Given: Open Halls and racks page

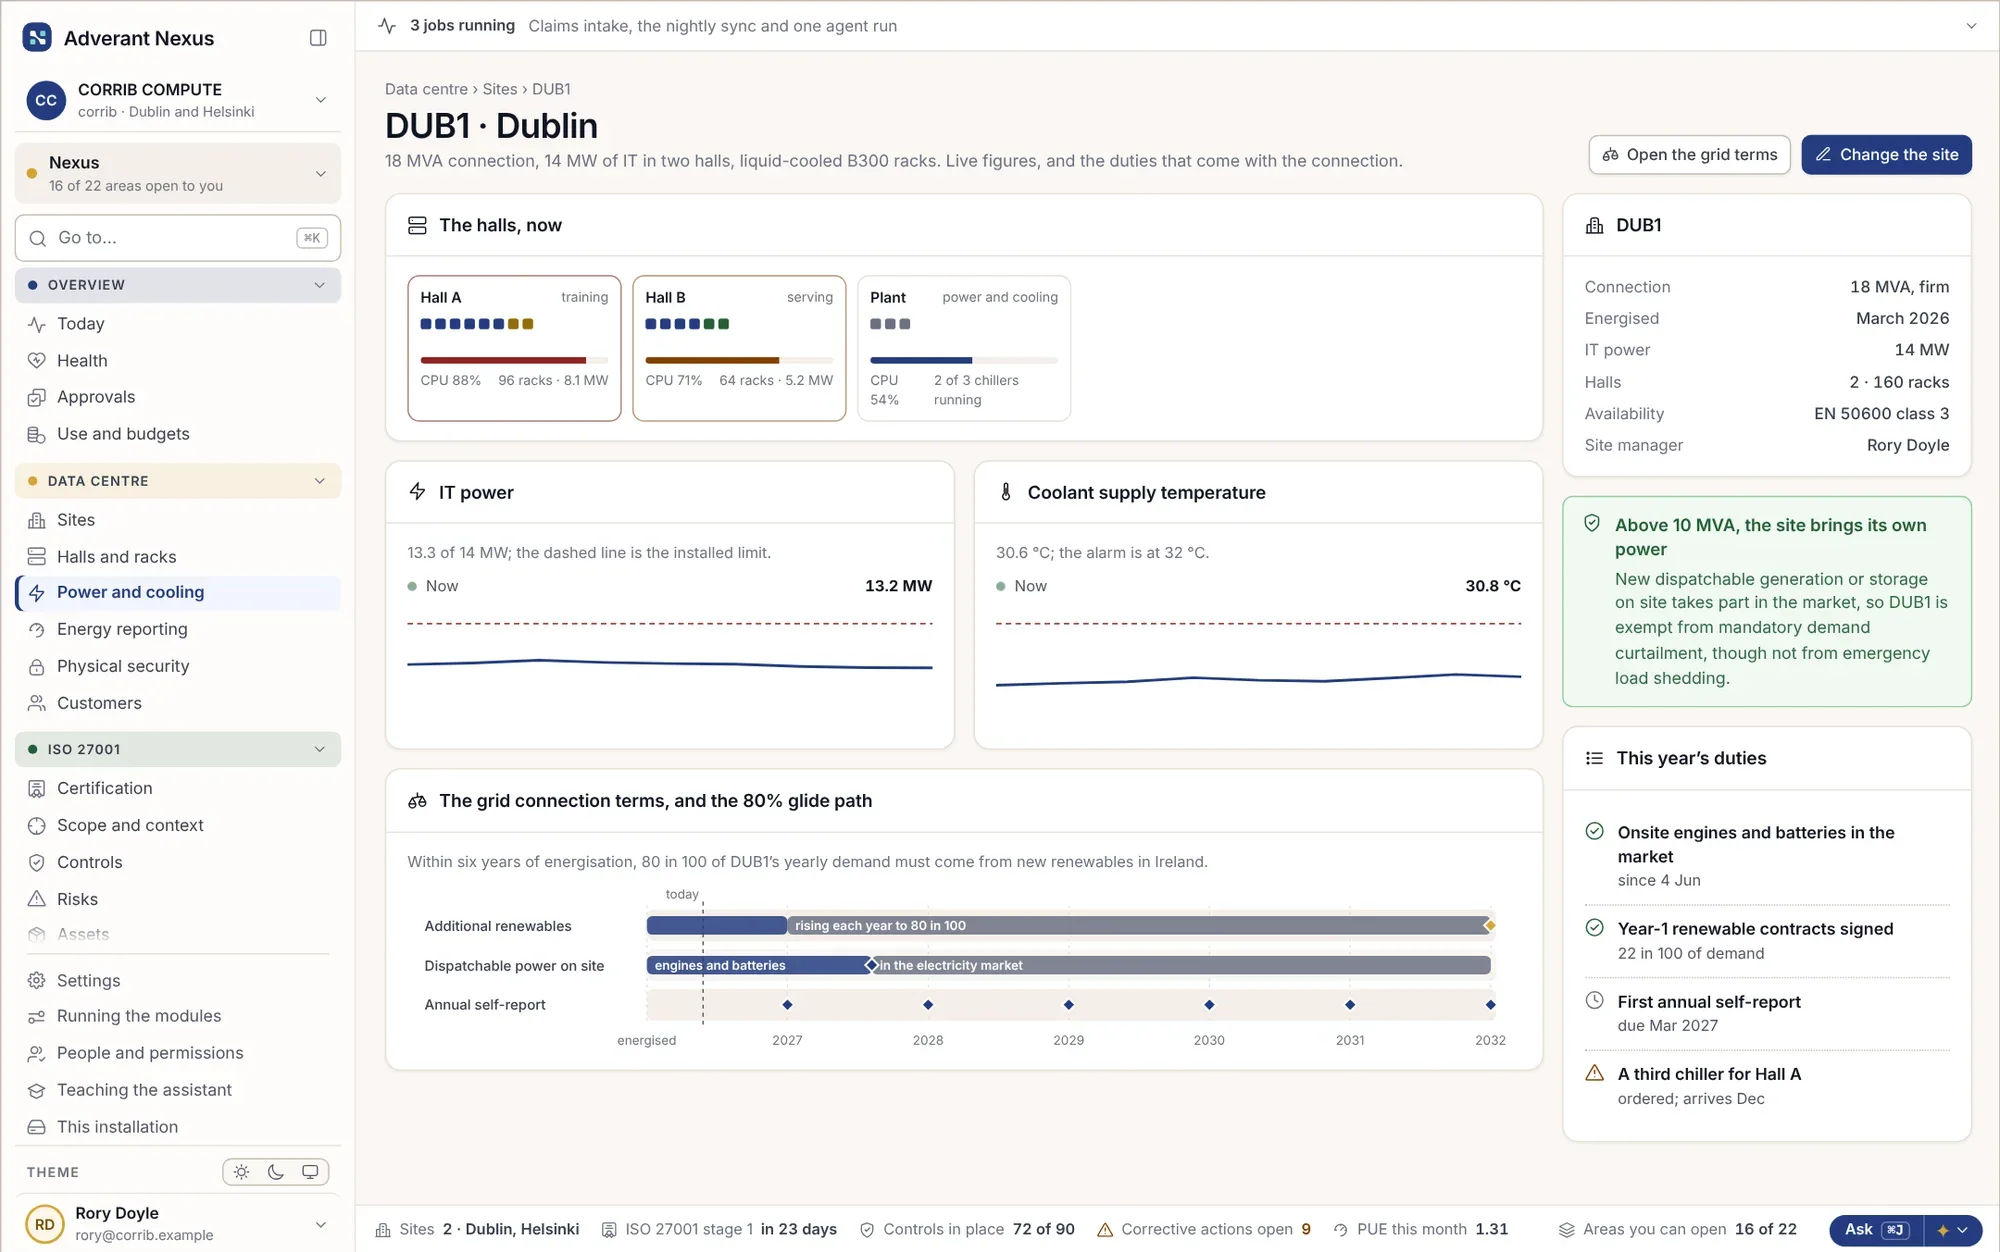Looking at the screenshot, I should coord(178,557).
